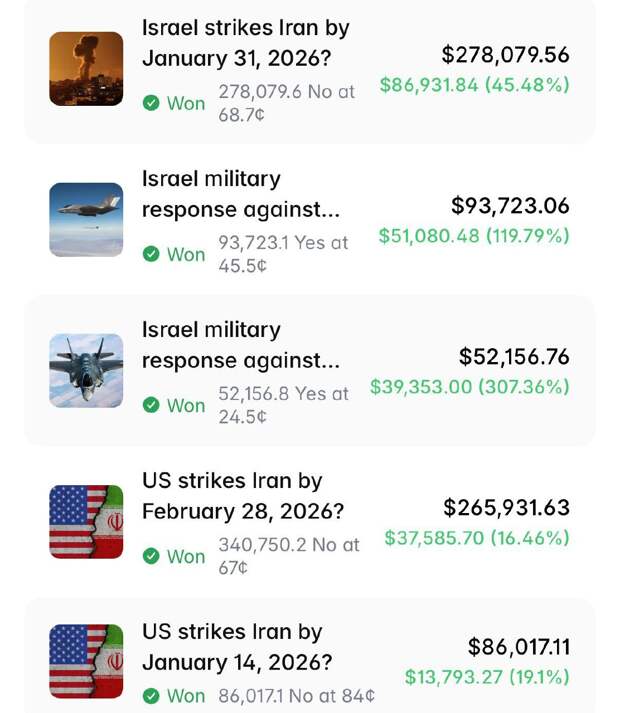Click the $39,353.00 (307.36%) profit figure

469,387
